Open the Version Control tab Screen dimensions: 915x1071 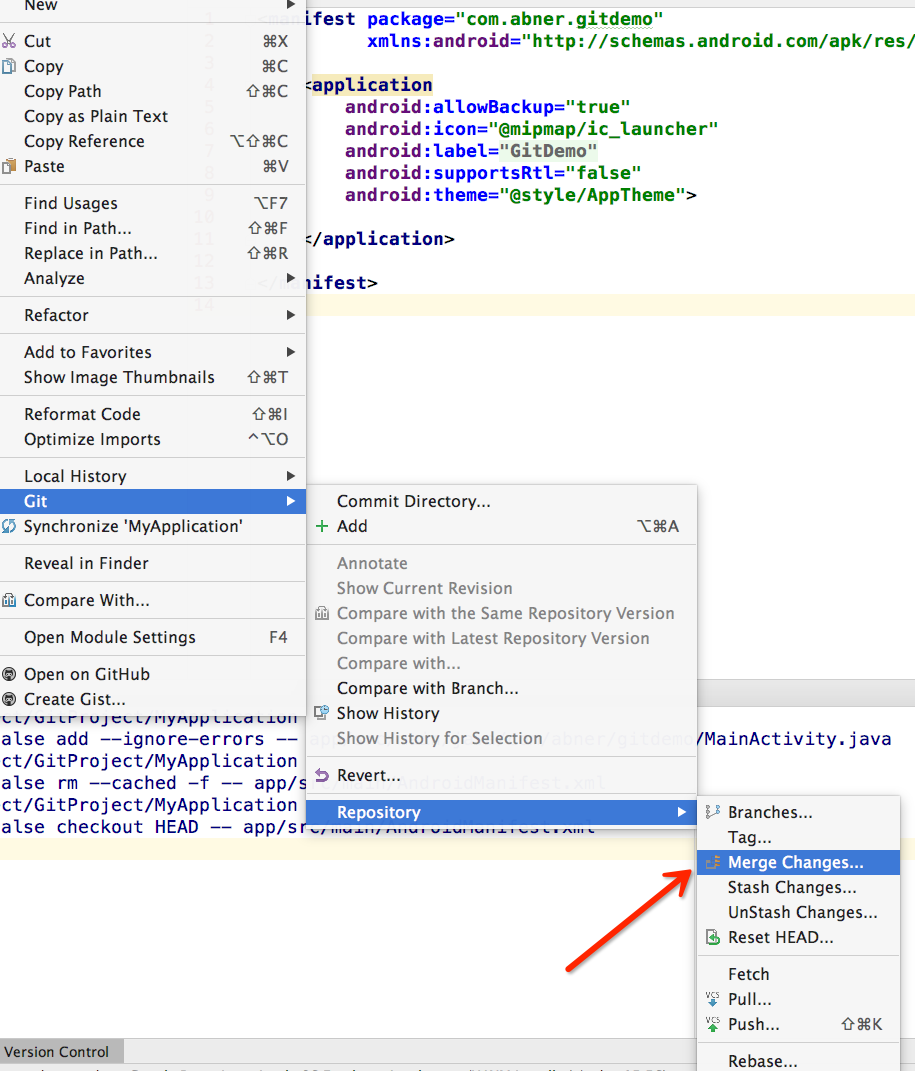point(57,1051)
